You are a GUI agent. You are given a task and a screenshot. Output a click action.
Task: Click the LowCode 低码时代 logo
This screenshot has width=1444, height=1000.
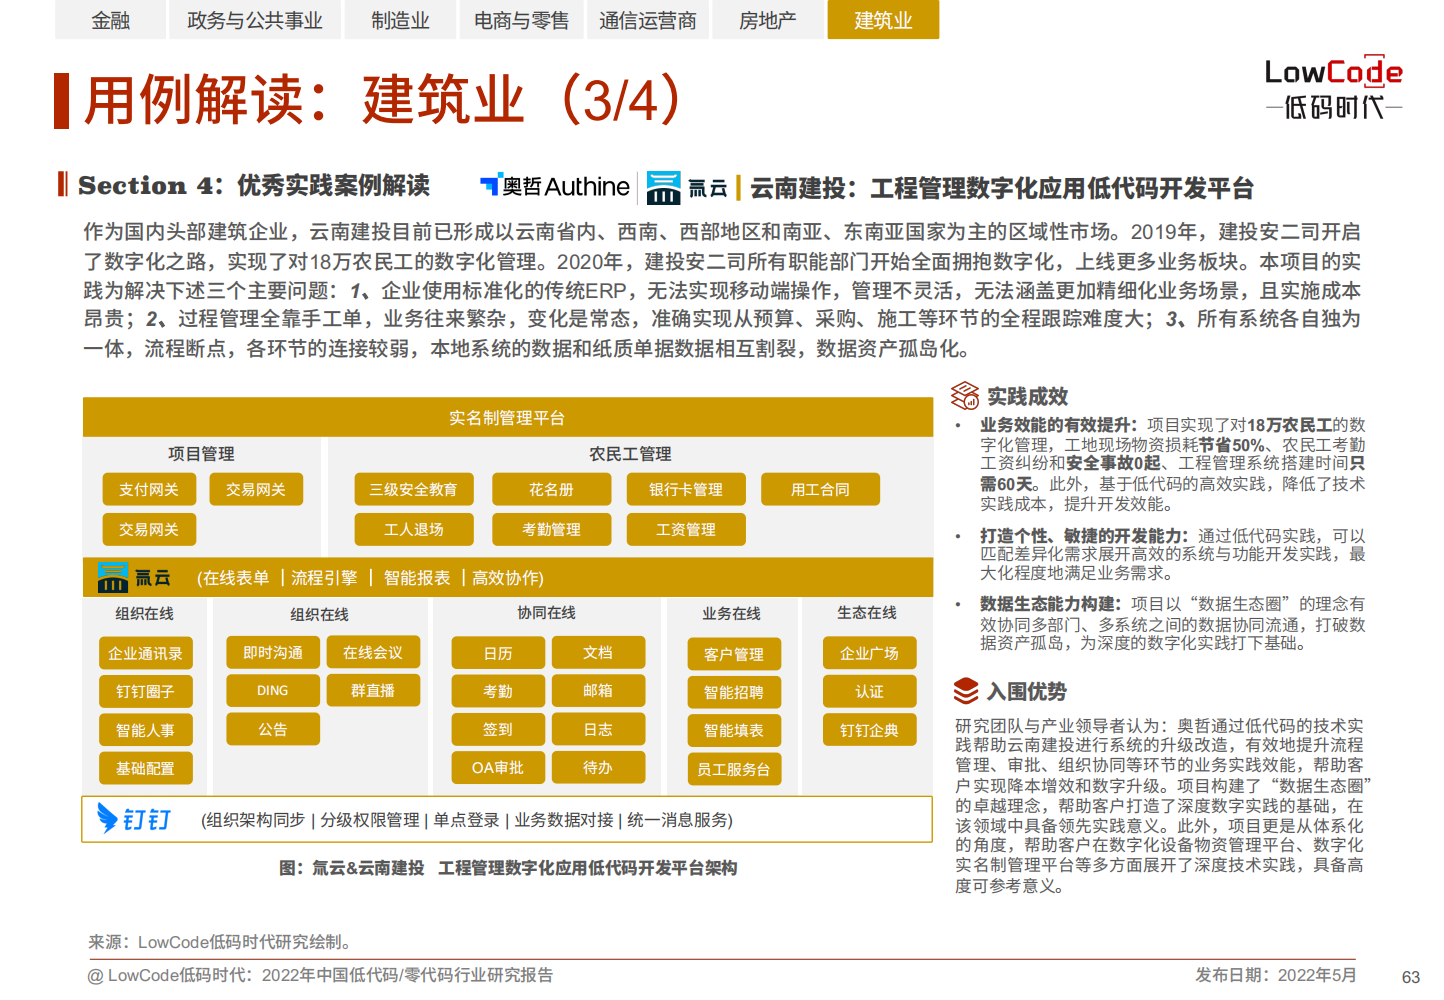point(1333,88)
